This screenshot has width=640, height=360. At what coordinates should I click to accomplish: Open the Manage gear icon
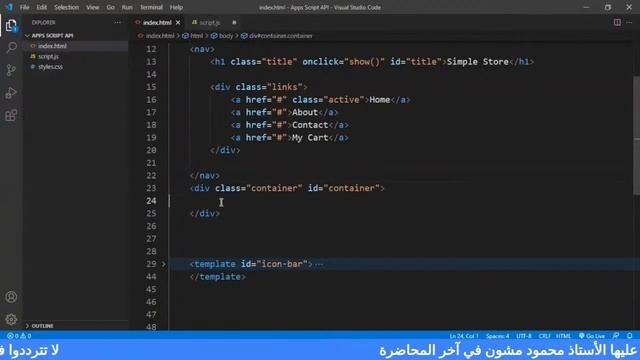click(x=11, y=319)
